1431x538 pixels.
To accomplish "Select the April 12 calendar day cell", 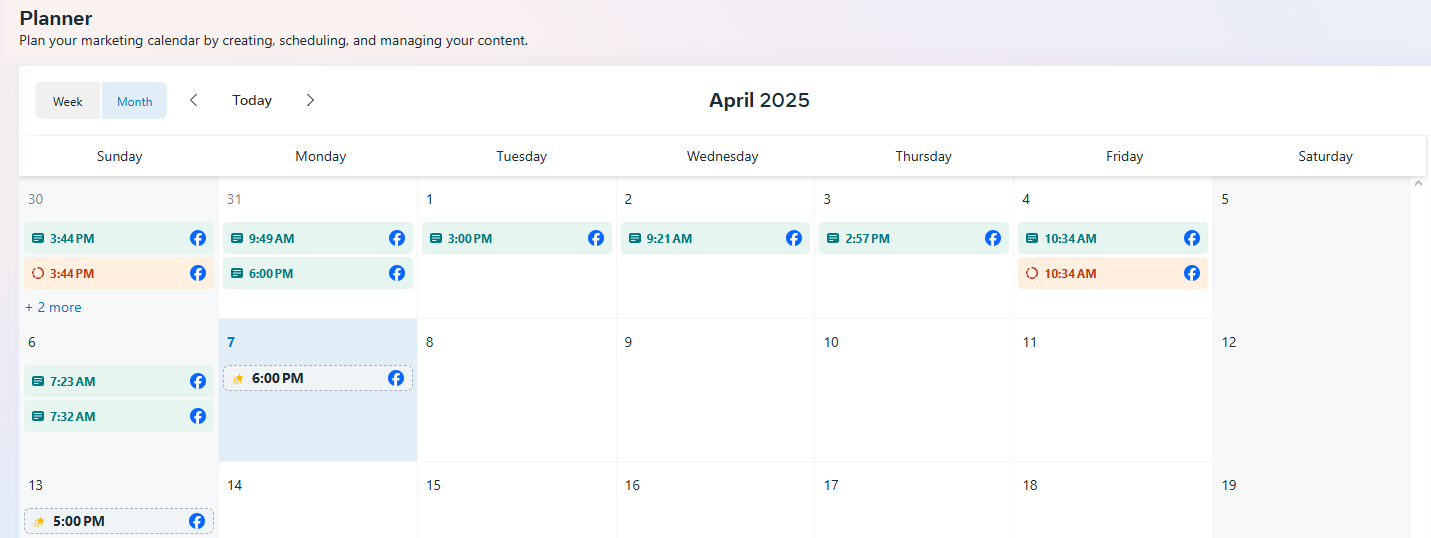I will tap(1312, 390).
